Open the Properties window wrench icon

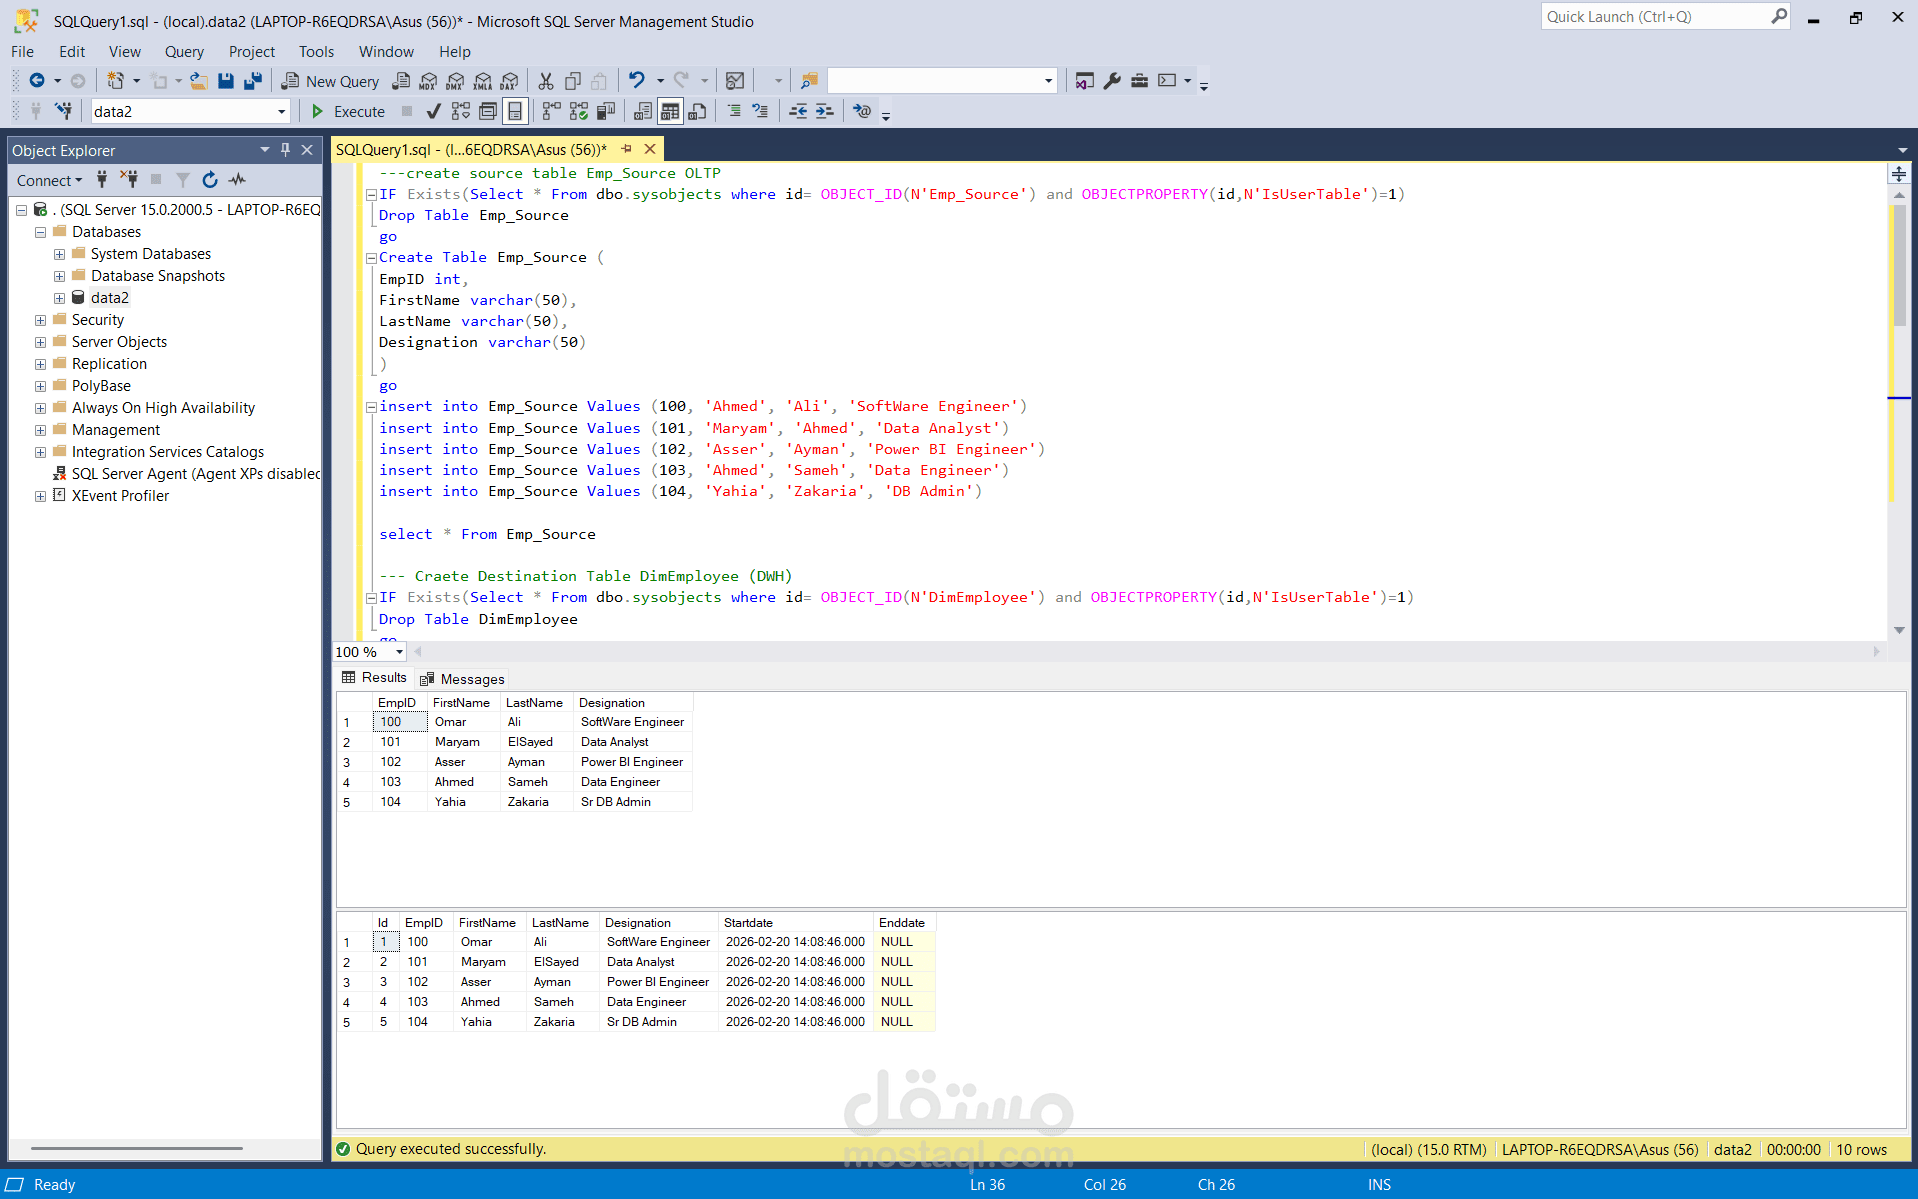[x=1112, y=81]
